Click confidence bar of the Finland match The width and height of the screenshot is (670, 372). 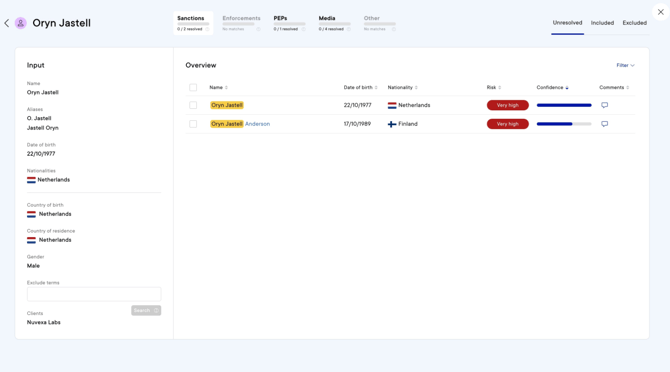(564, 124)
